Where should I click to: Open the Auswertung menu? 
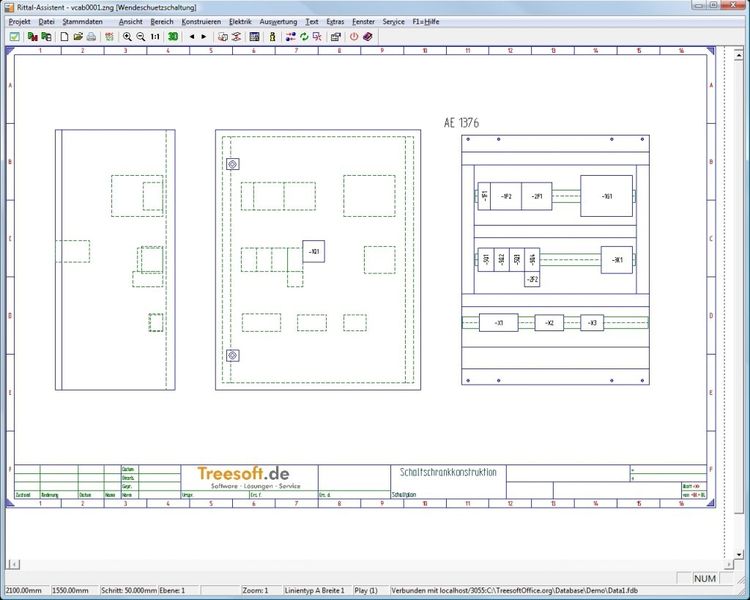click(277, 21)
